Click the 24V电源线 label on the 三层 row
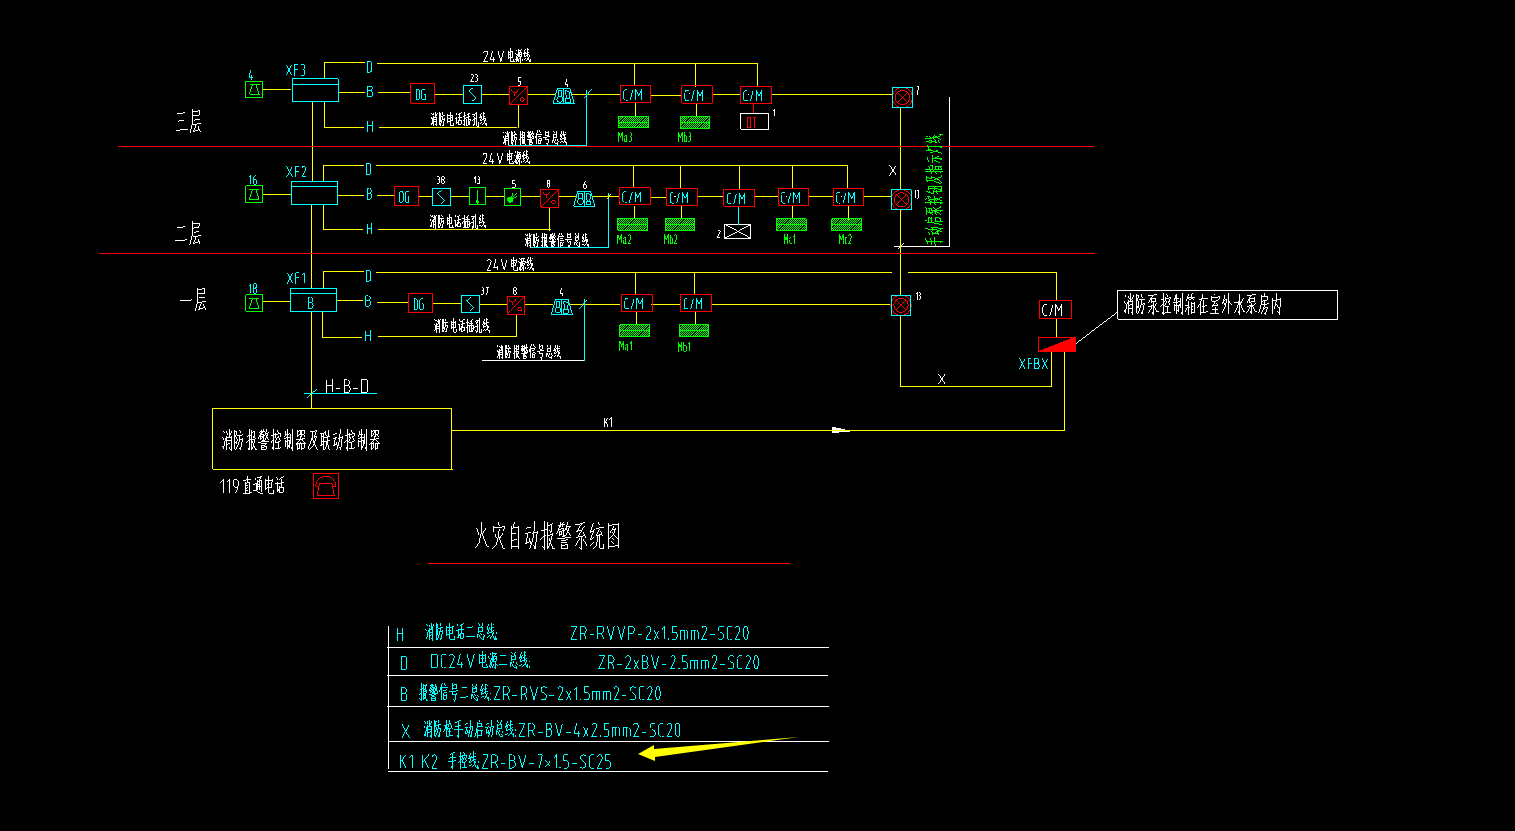The height and width of the screenshot is (831, 1515). [x=507, y=56]
